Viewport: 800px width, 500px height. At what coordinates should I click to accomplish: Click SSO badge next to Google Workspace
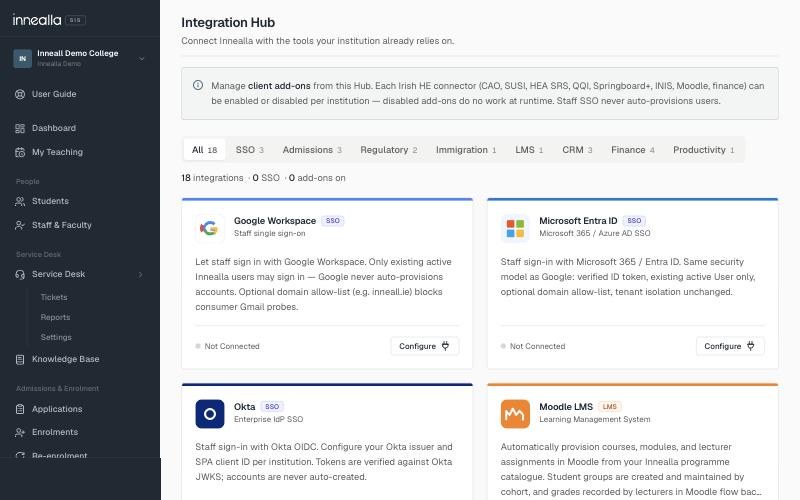point(333,221)
